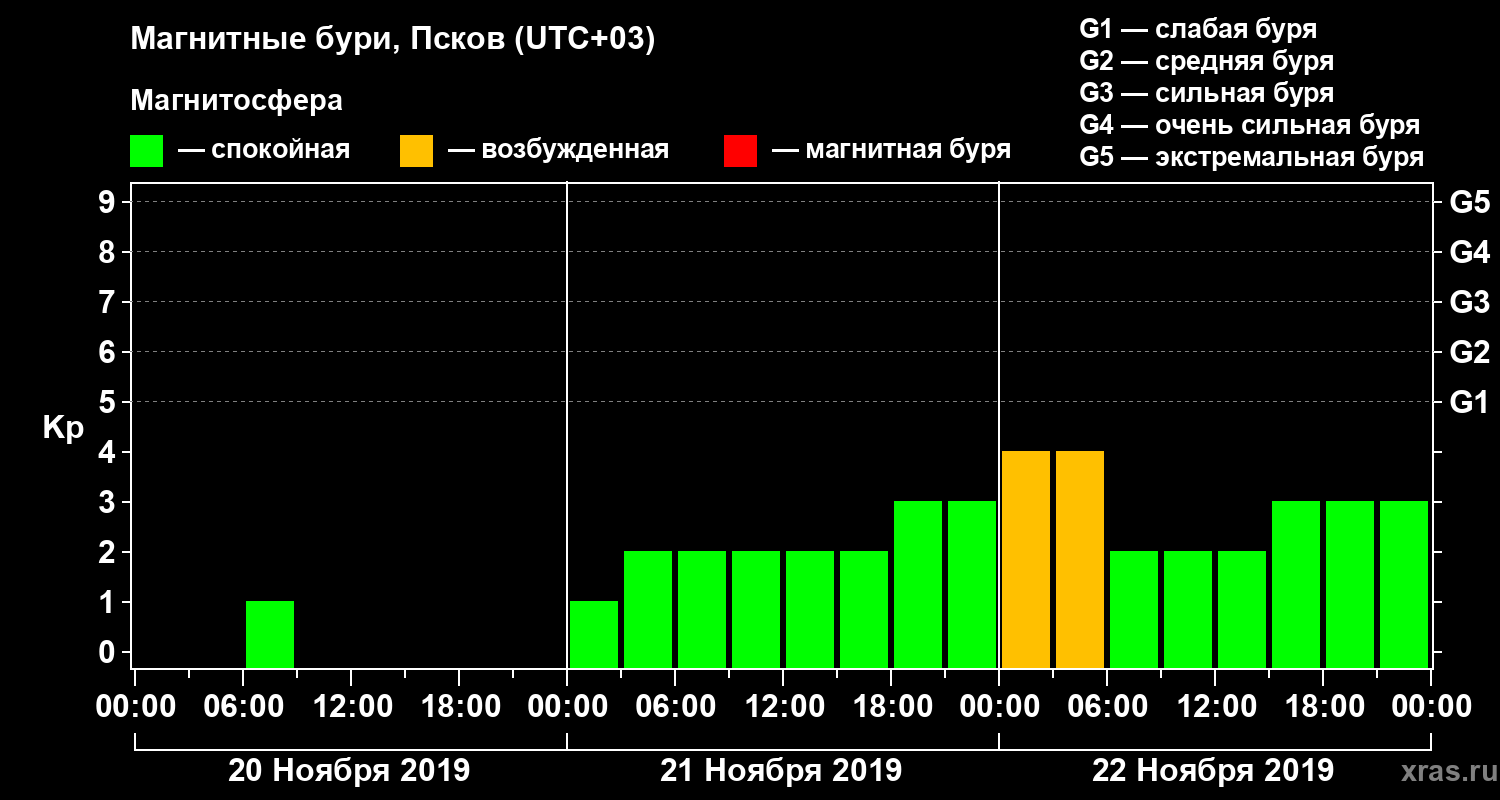Click the '— магнитная буря' legend label

tap(891, 150)
